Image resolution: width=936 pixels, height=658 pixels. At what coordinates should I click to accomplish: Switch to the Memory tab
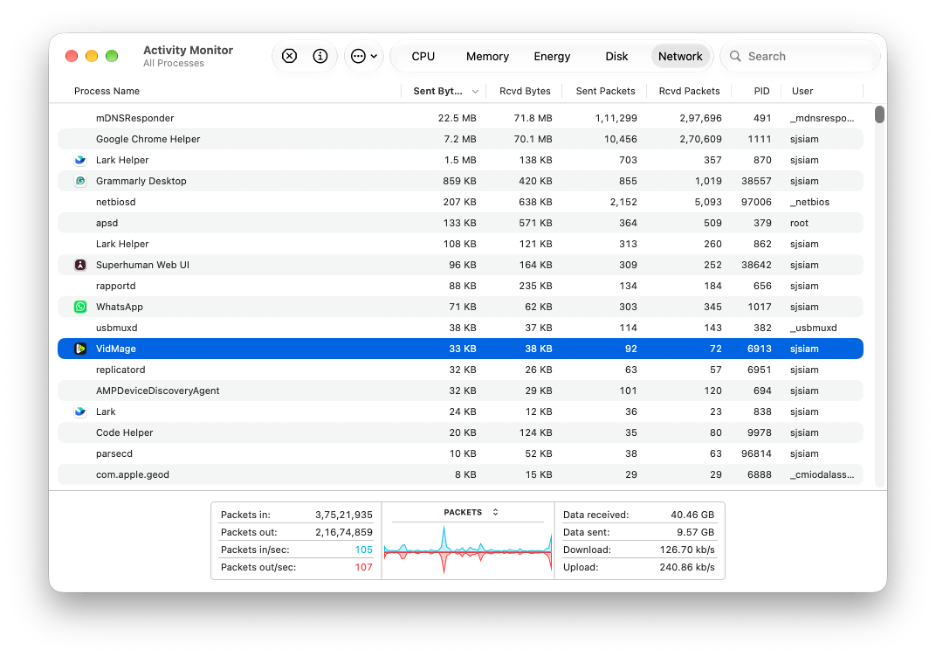[x=487, y=56]
